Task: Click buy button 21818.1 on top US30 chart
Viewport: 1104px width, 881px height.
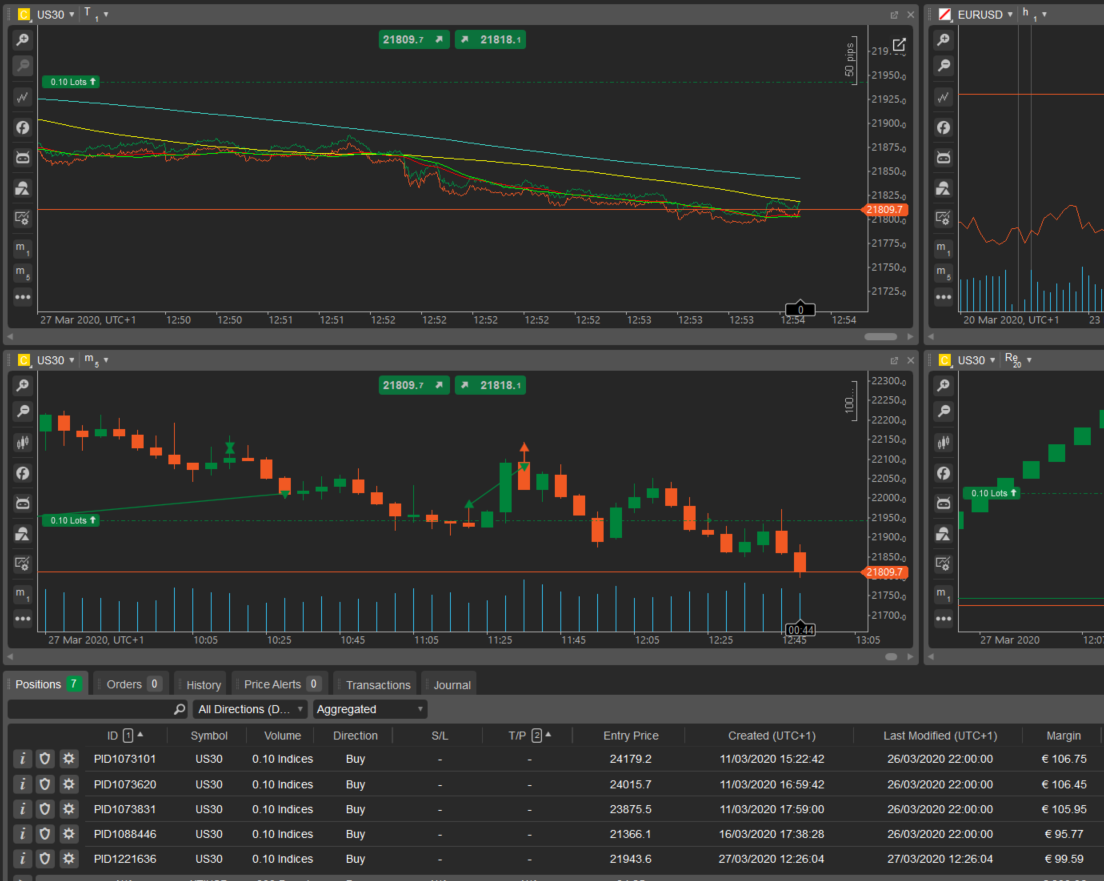Action: point(491,39)
